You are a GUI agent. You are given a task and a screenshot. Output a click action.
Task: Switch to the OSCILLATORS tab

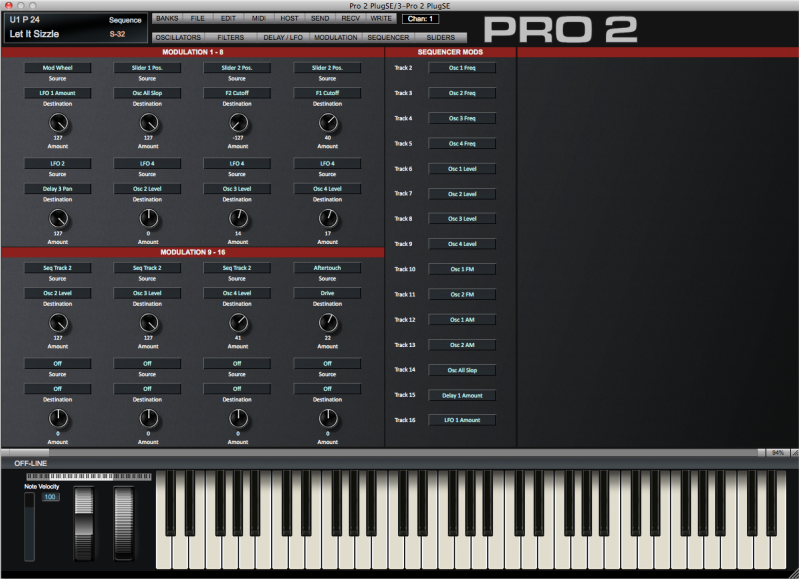(178, 37)
